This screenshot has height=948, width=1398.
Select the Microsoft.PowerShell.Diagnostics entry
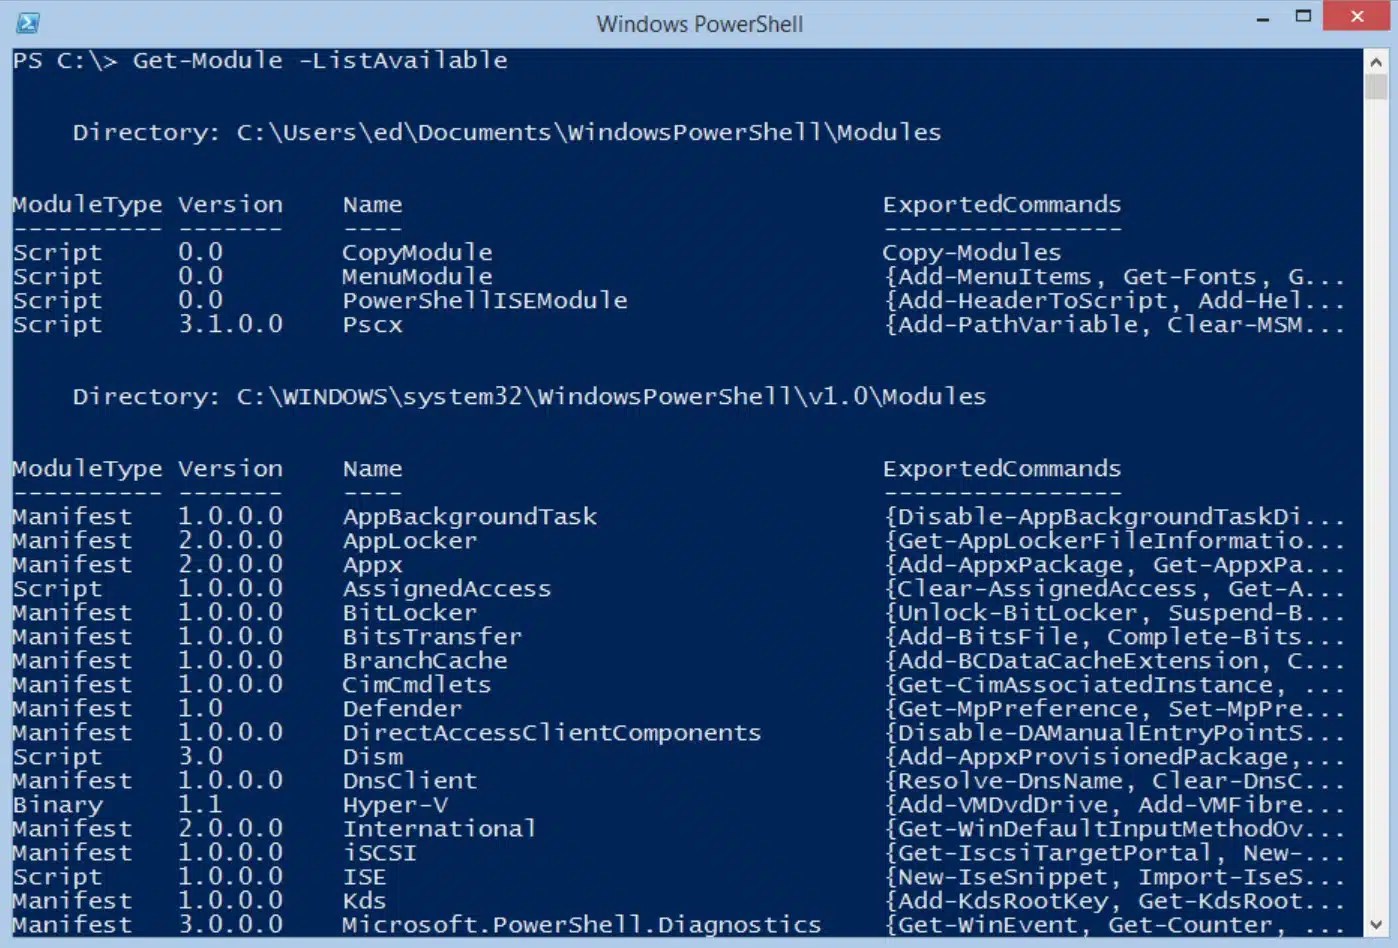coord(583,924)
